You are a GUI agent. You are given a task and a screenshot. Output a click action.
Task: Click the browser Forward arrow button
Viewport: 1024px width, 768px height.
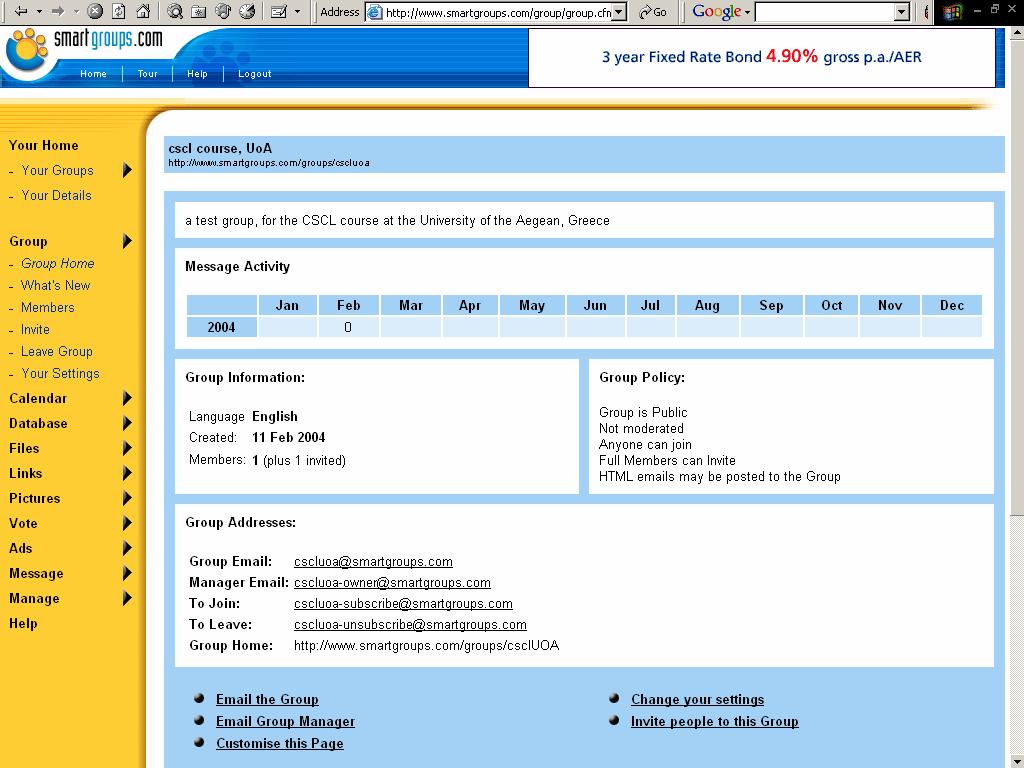click(58, 11)
